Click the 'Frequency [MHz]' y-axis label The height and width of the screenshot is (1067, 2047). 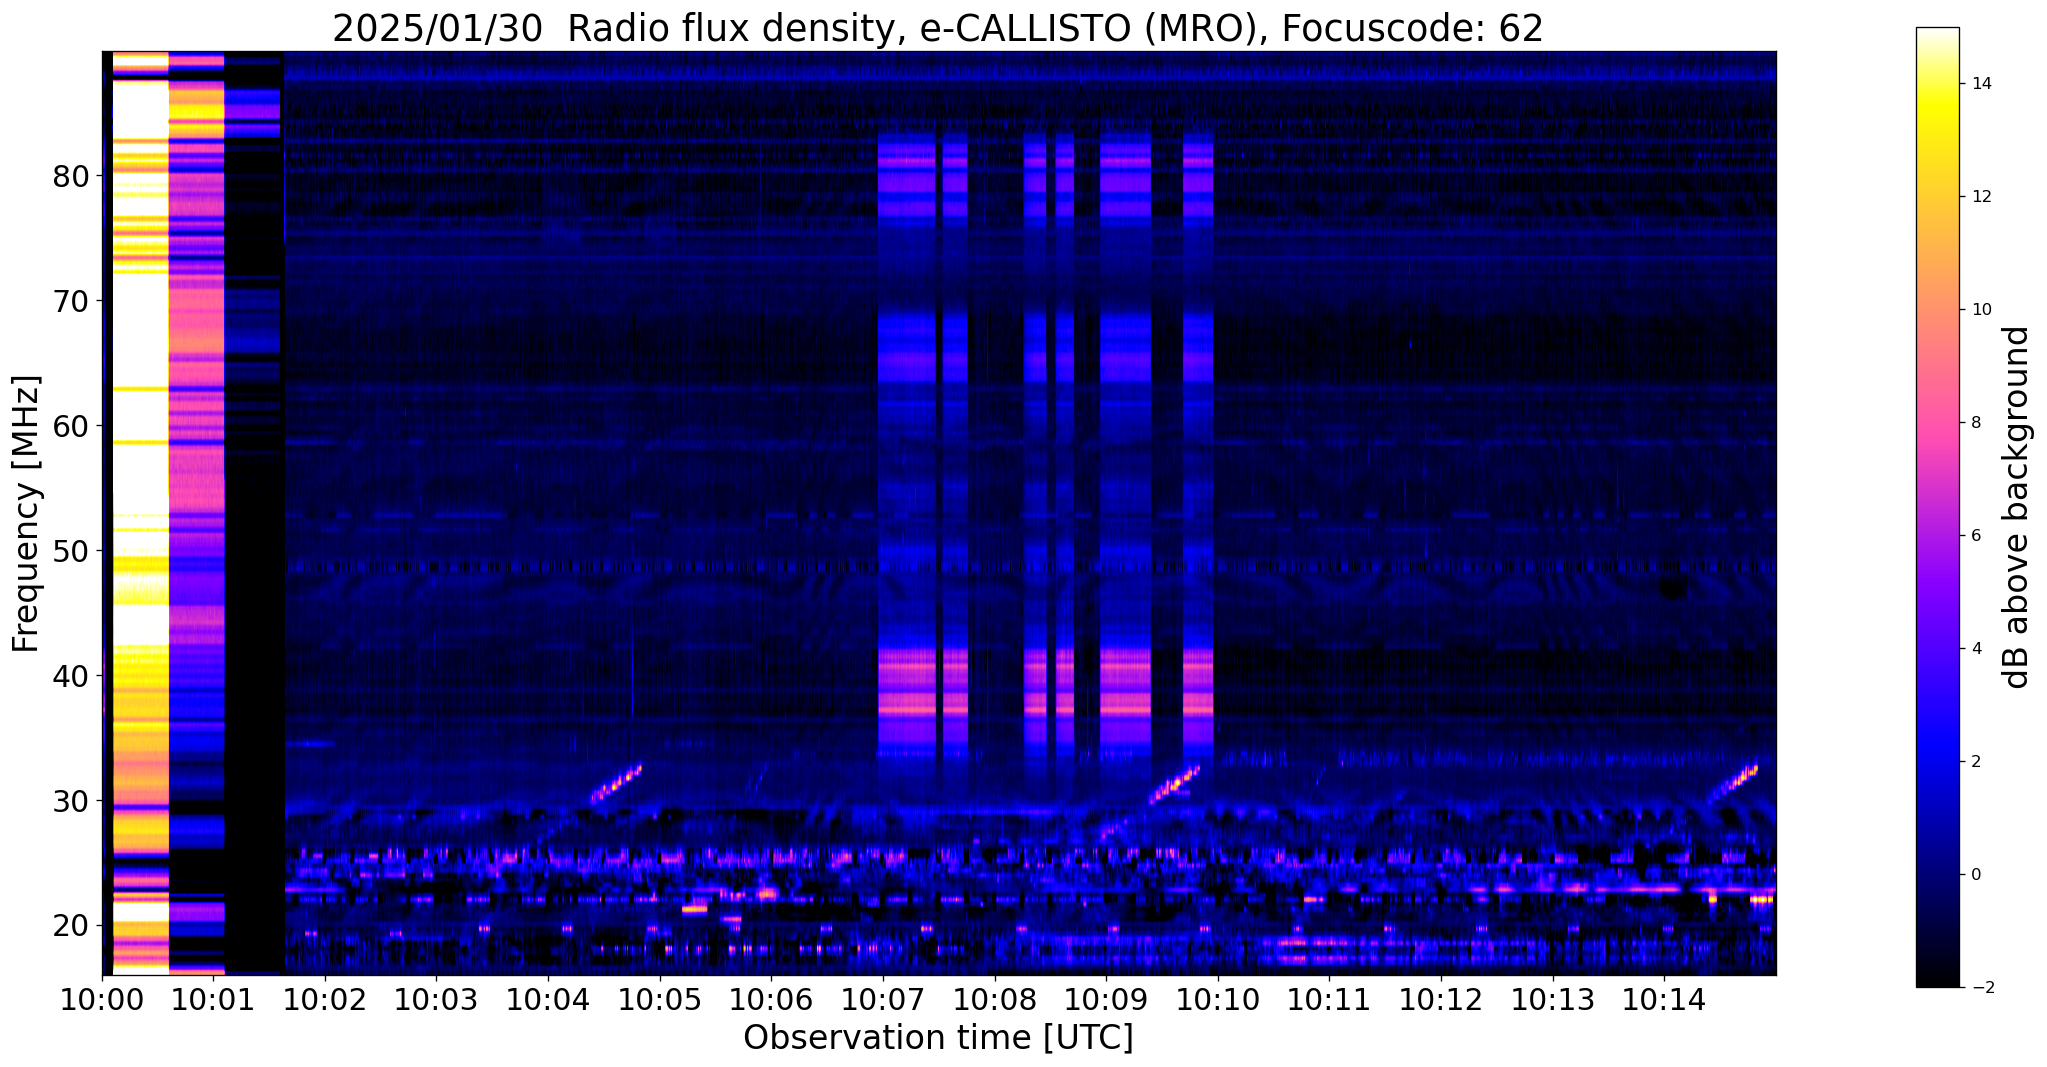coord(26,514)
